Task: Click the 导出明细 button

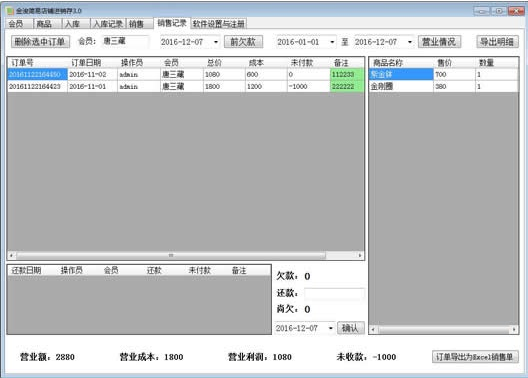Action: (497, 42)
